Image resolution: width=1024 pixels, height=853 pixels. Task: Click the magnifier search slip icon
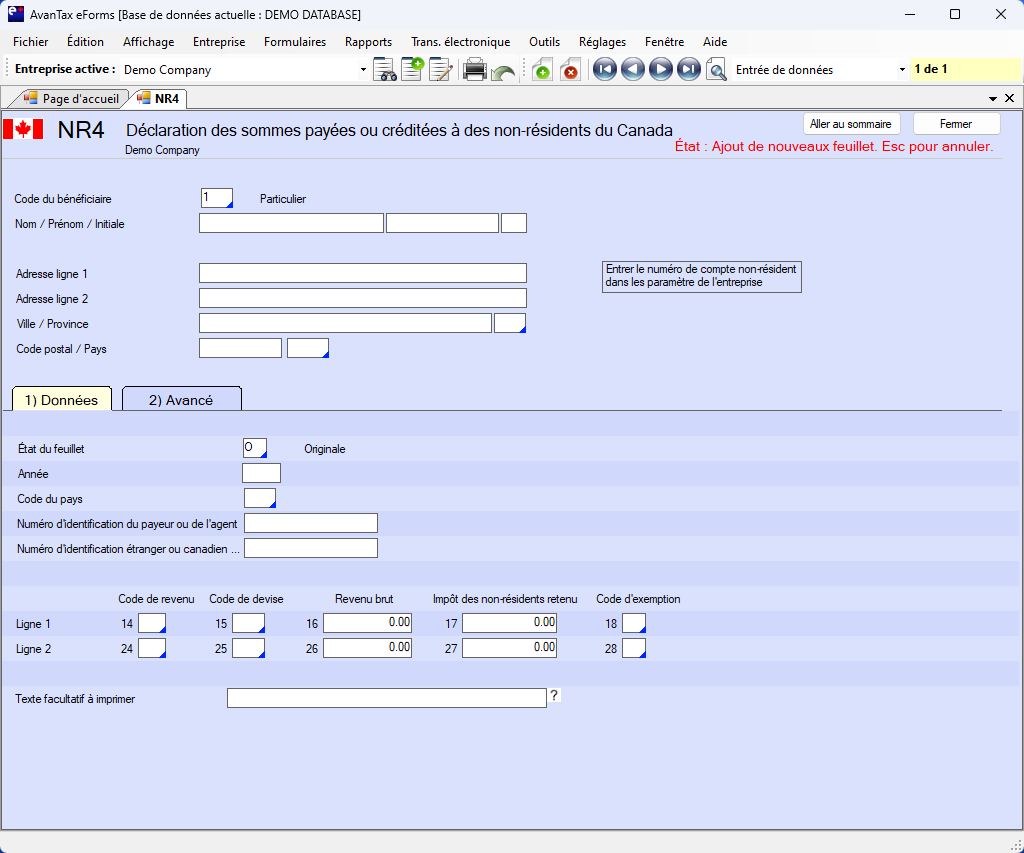click(x=716, y=70)
